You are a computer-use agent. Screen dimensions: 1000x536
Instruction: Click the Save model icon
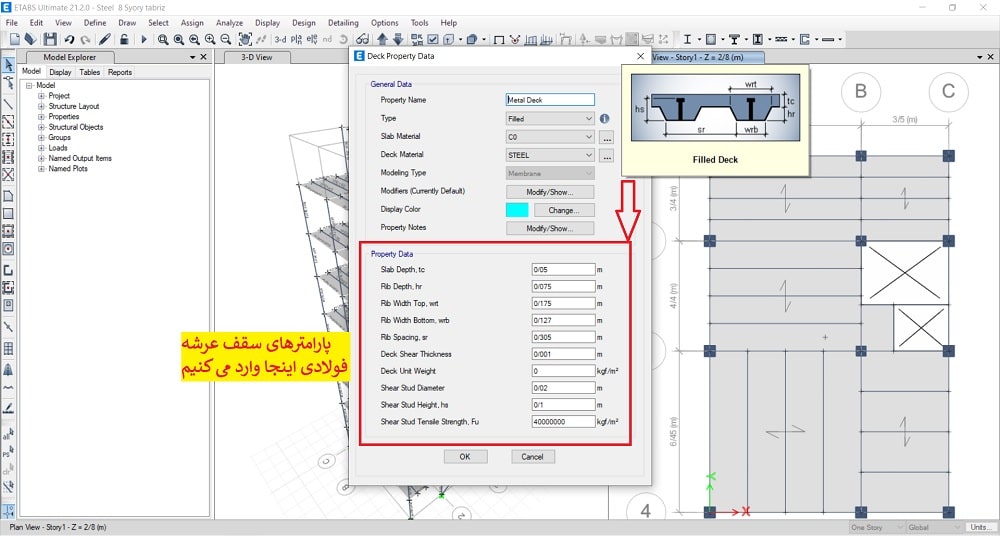pos(49,40)
